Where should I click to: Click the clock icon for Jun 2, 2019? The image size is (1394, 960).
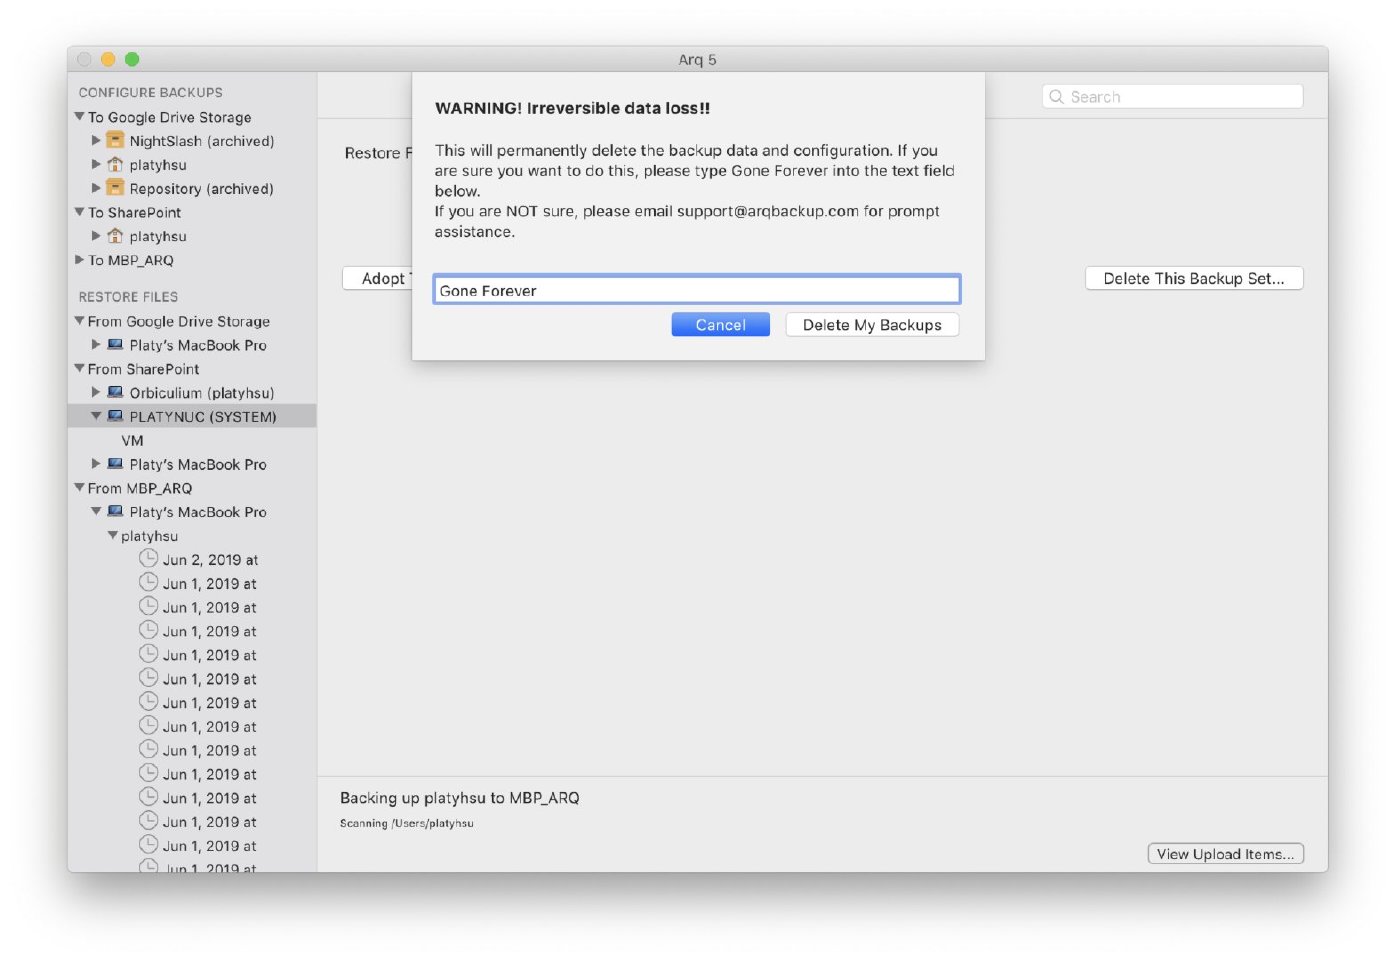[x=148, y=559]
